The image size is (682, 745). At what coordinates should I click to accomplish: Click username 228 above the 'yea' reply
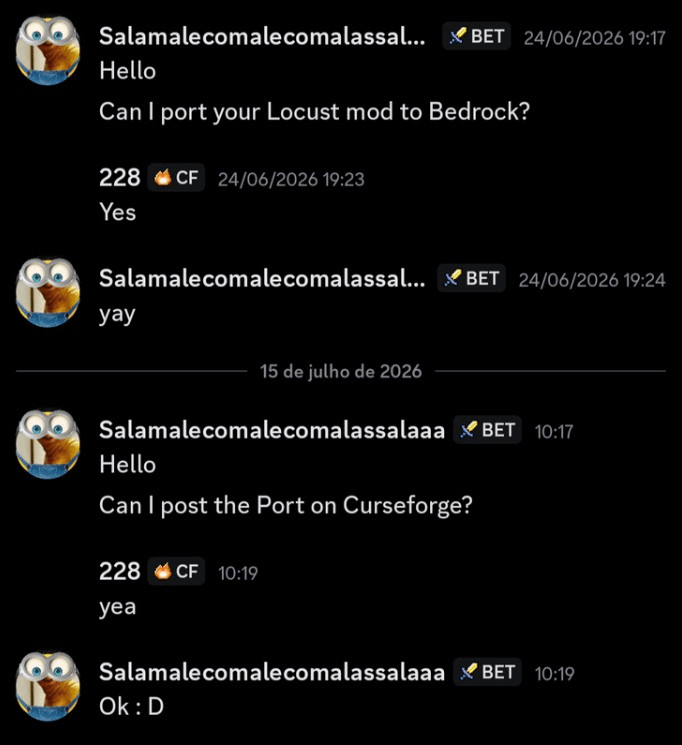[119, 571]
